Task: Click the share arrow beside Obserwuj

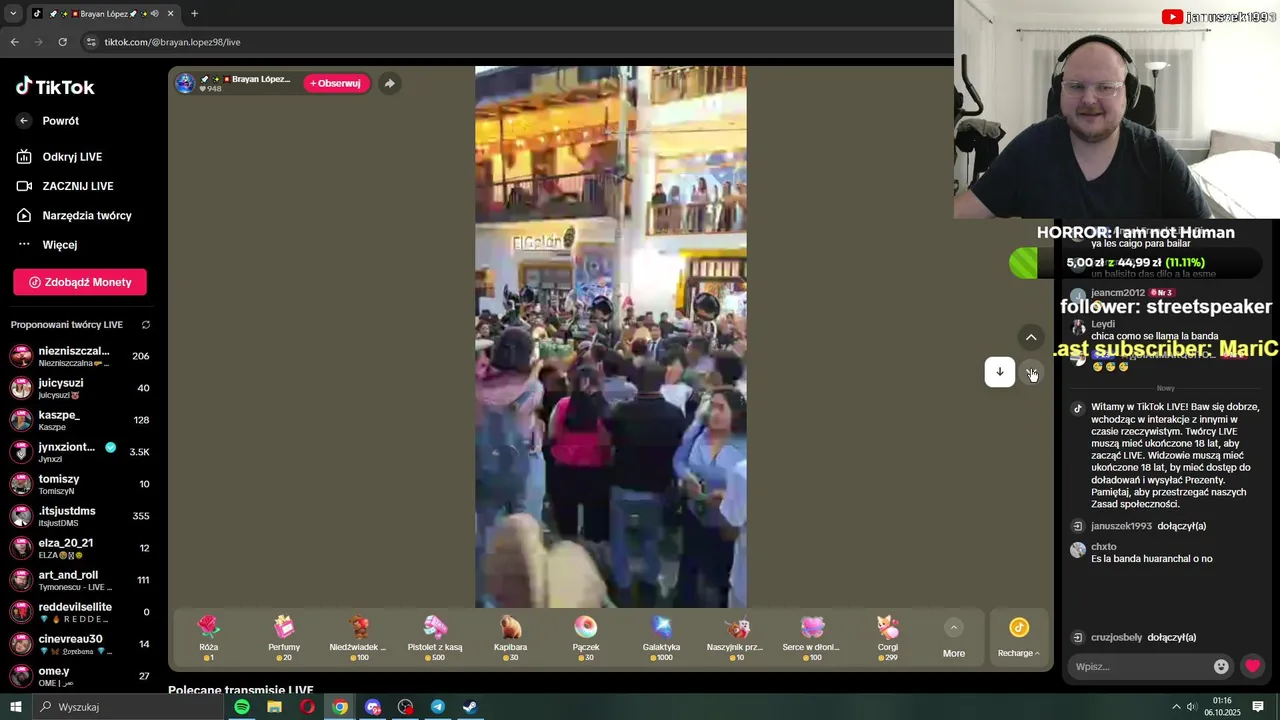Action: (x=390, y=83)
